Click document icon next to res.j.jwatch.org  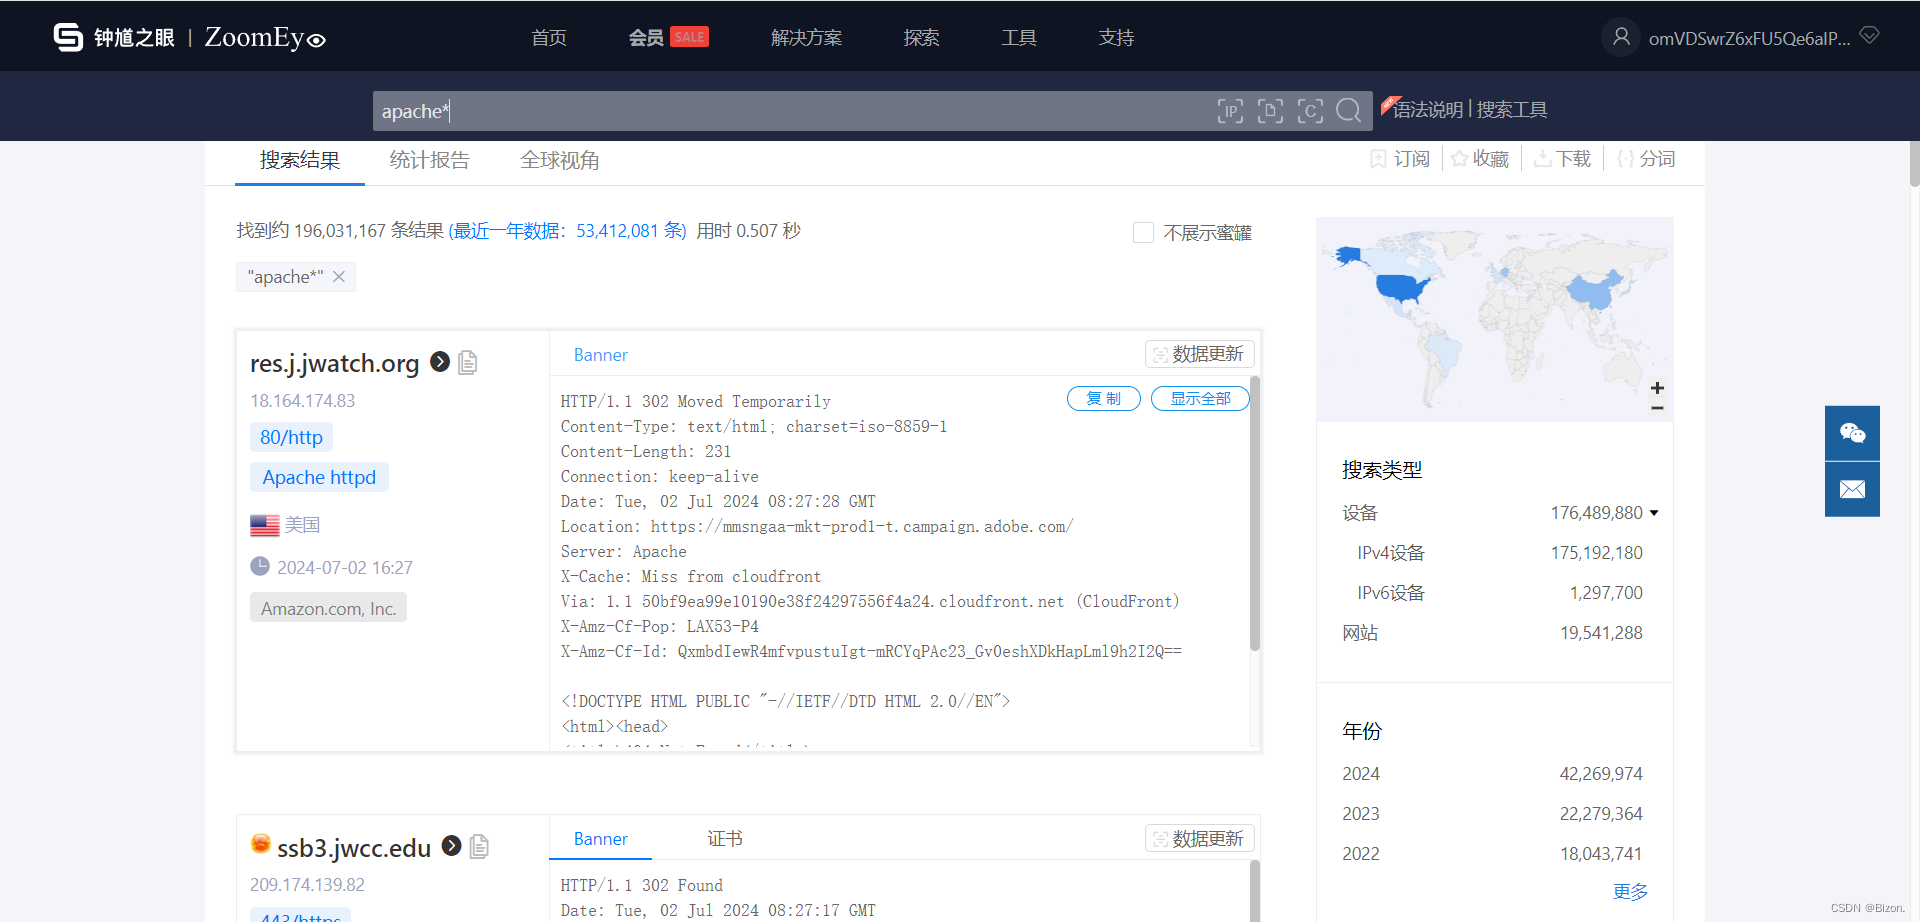(x=467, y=362)
